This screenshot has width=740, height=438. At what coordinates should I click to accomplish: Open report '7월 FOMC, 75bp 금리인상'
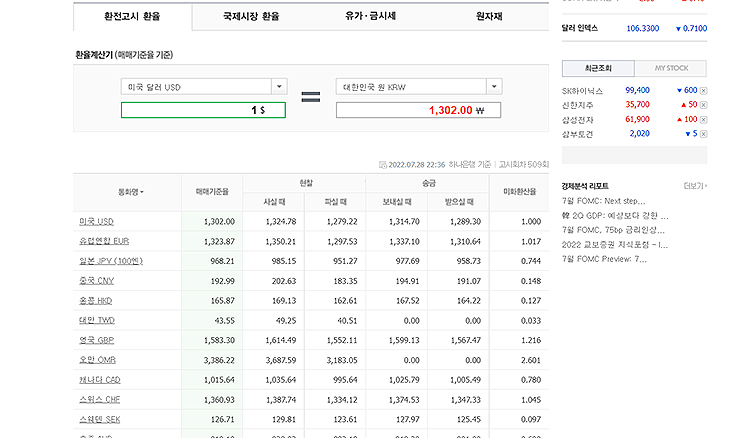point(613,230)
